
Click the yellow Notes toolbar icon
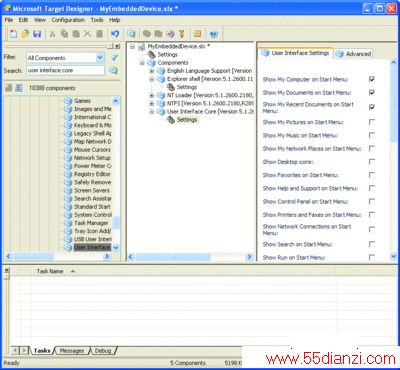click(x=198, y=34)
